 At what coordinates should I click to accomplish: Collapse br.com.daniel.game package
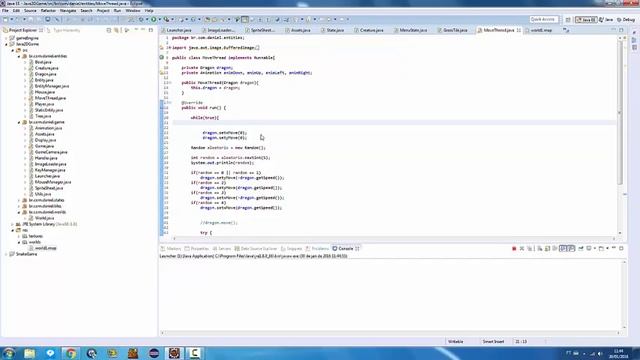[x=19, y=122]
